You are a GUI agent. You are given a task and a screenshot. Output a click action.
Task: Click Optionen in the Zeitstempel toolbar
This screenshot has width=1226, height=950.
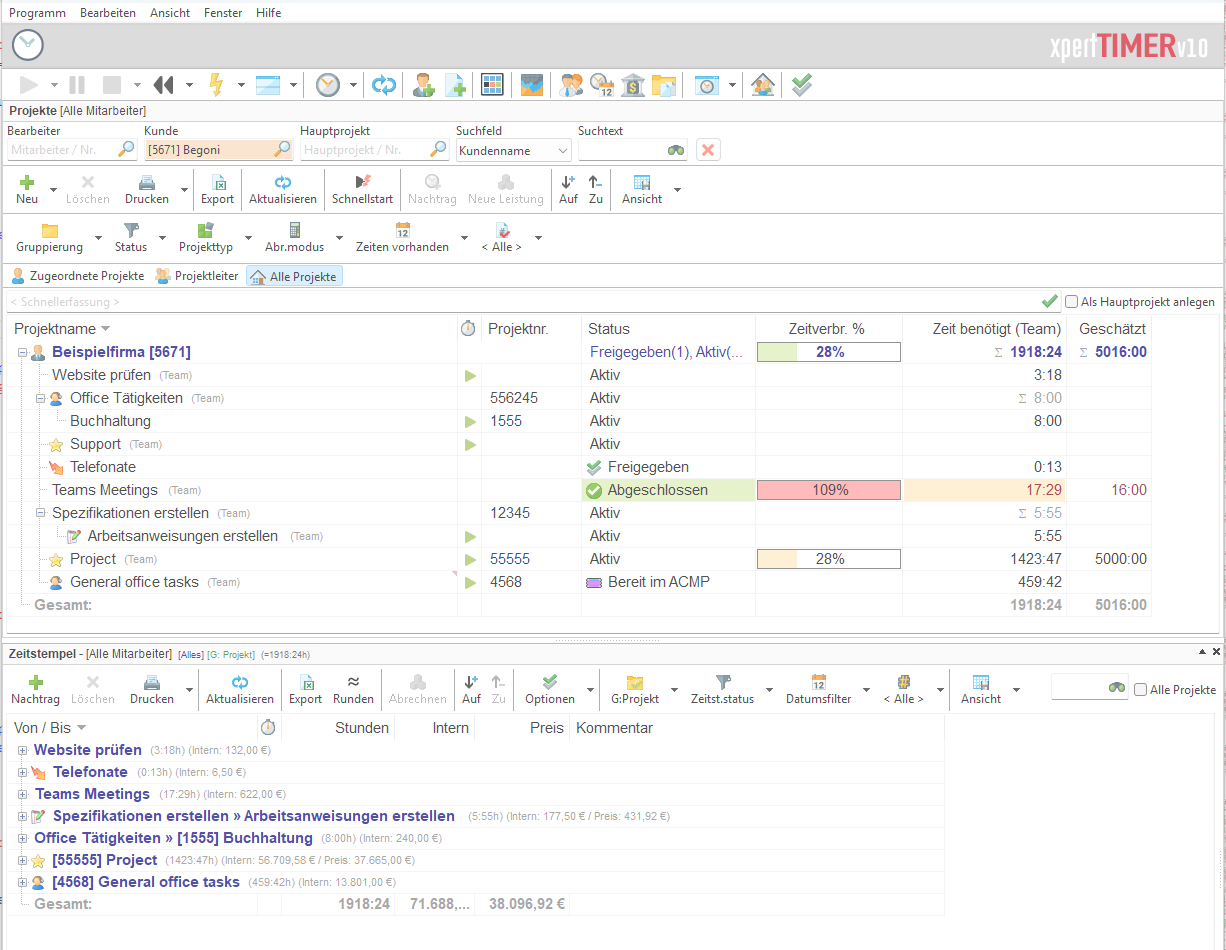point(550,689)
